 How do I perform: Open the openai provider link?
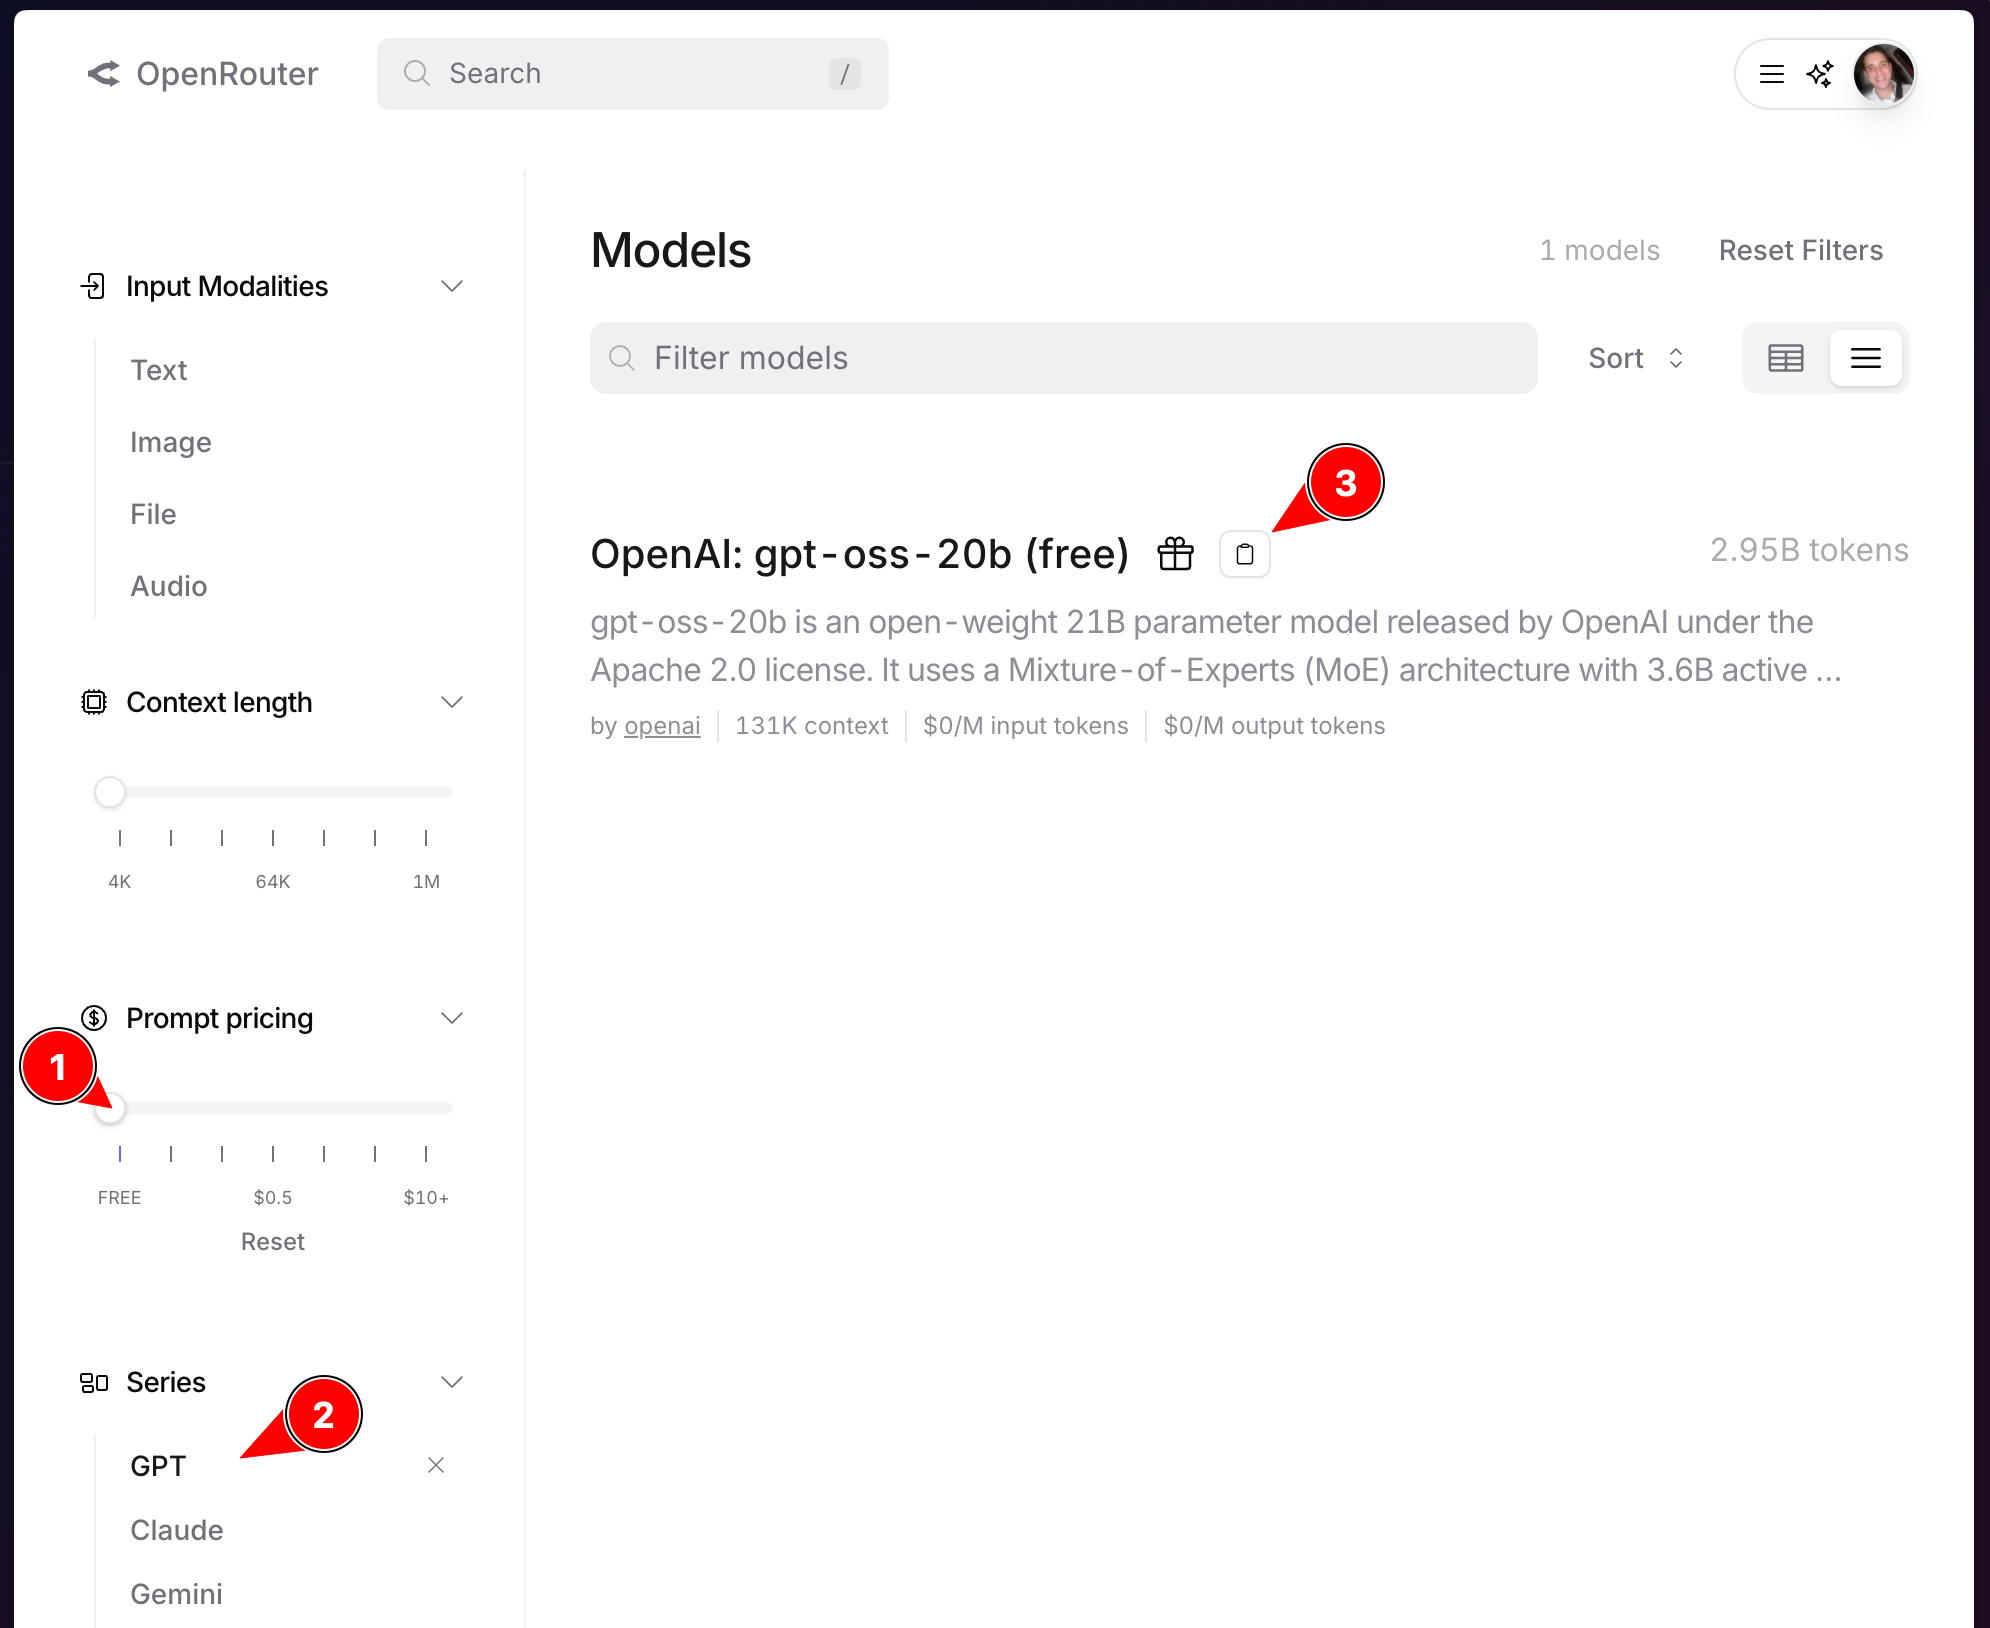coord(662,726)
